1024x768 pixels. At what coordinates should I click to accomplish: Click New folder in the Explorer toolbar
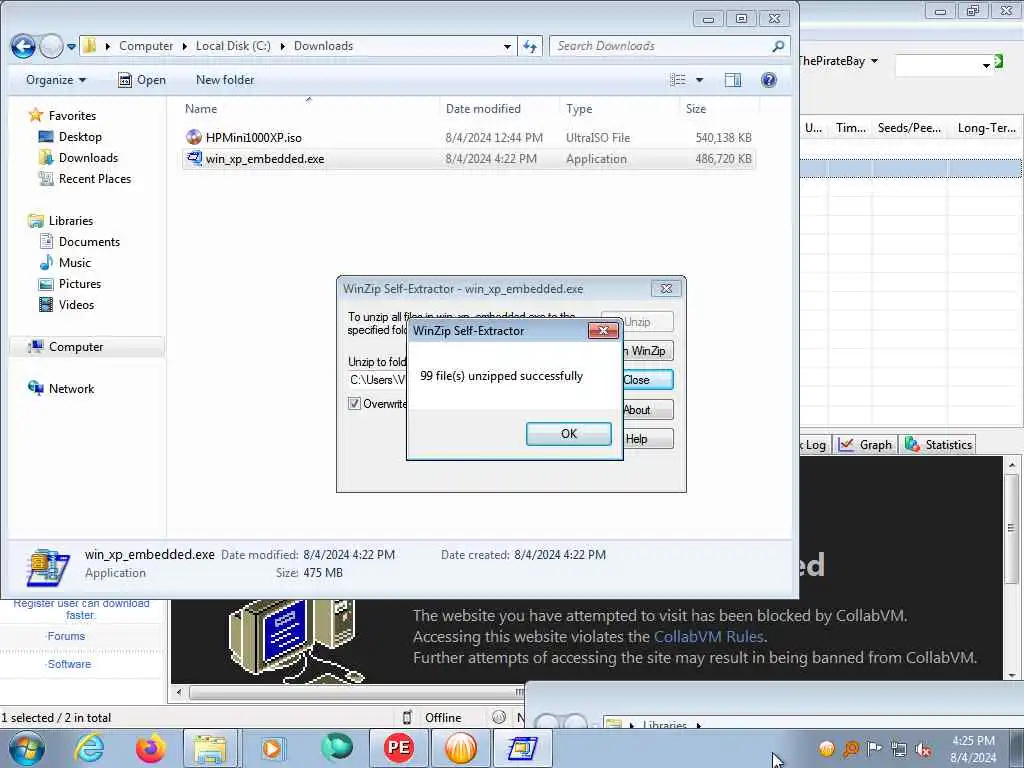tap(225, 80)
